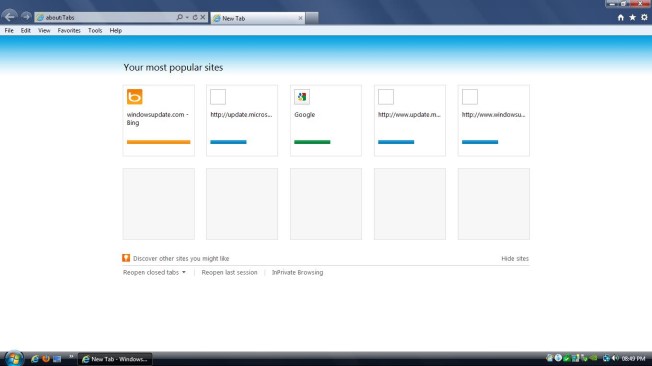Click Hide sites link

[515, 258]
